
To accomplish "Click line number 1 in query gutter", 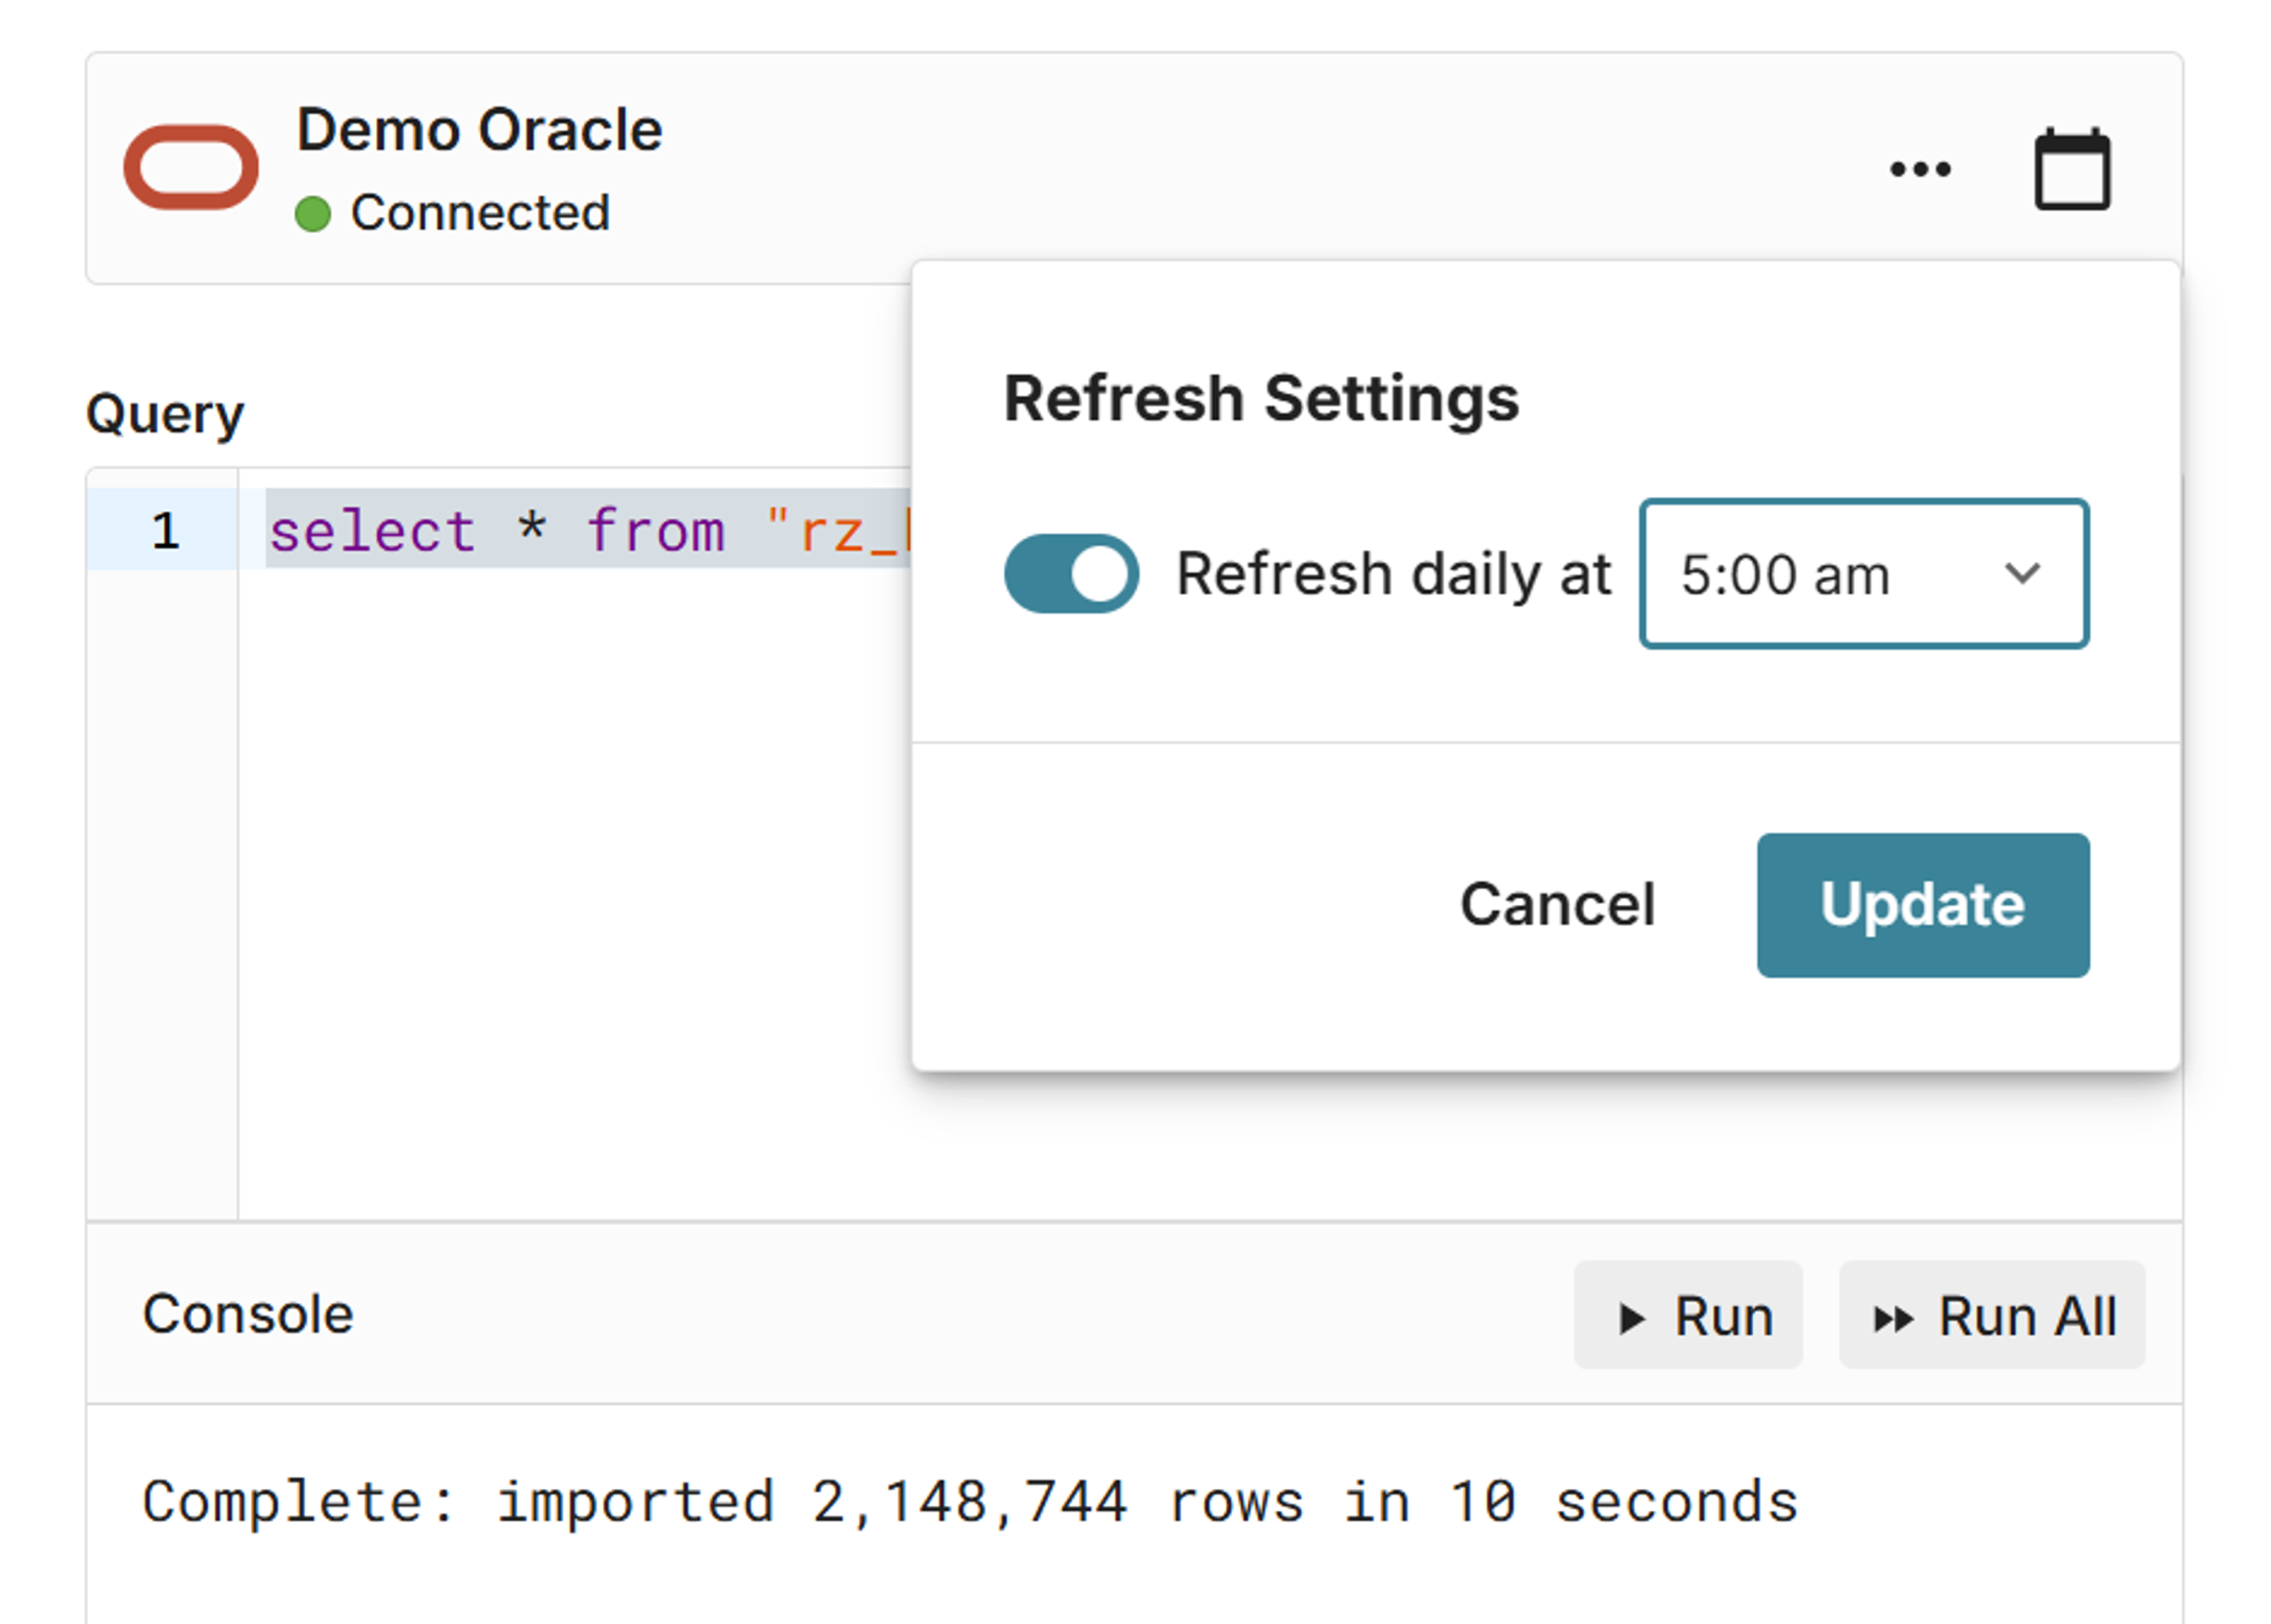I will click(165, 530).
